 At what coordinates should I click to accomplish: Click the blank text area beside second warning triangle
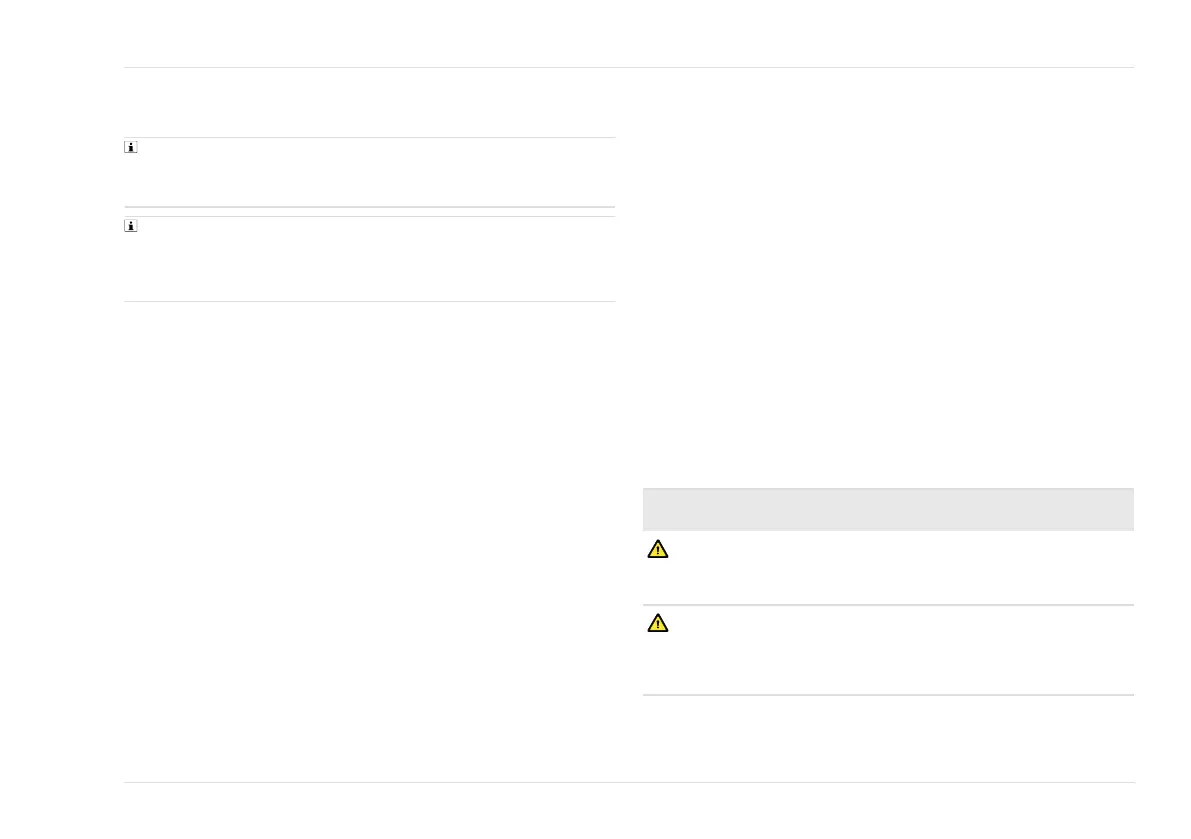point(900,650)
